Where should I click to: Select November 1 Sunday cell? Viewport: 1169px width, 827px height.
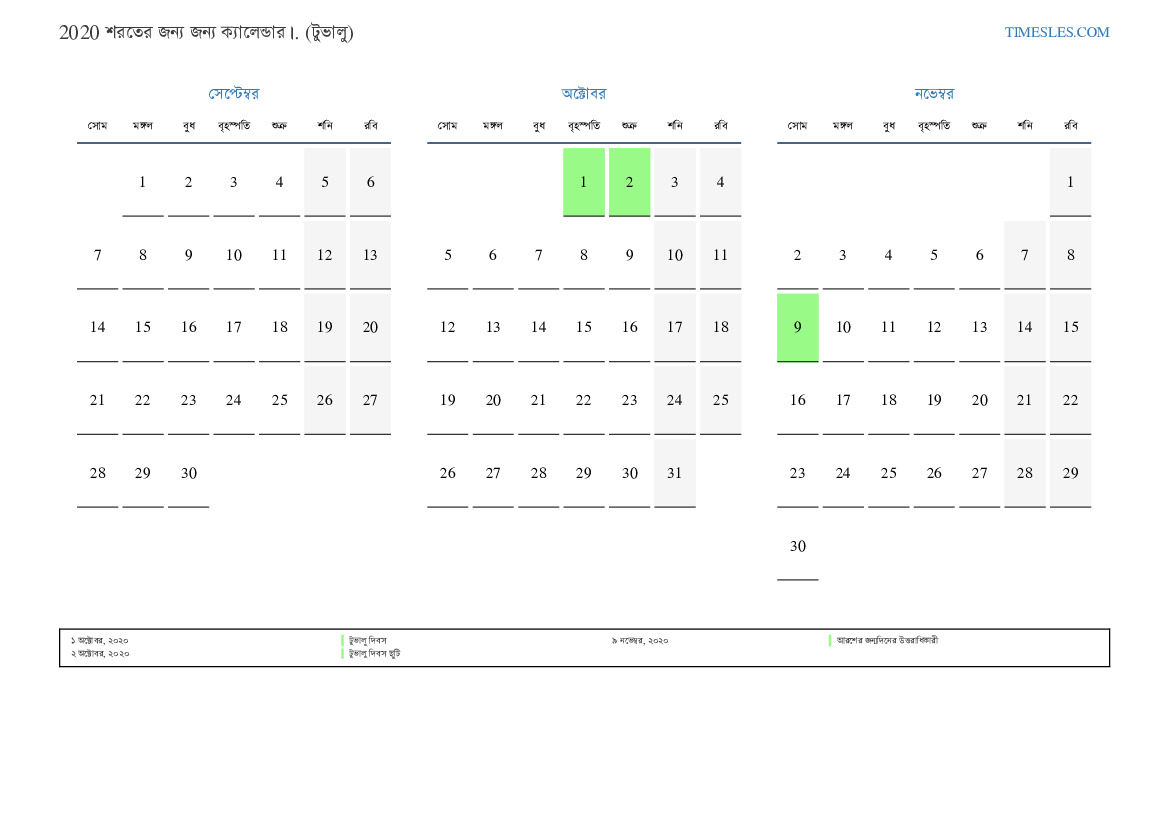point(1071,182)
